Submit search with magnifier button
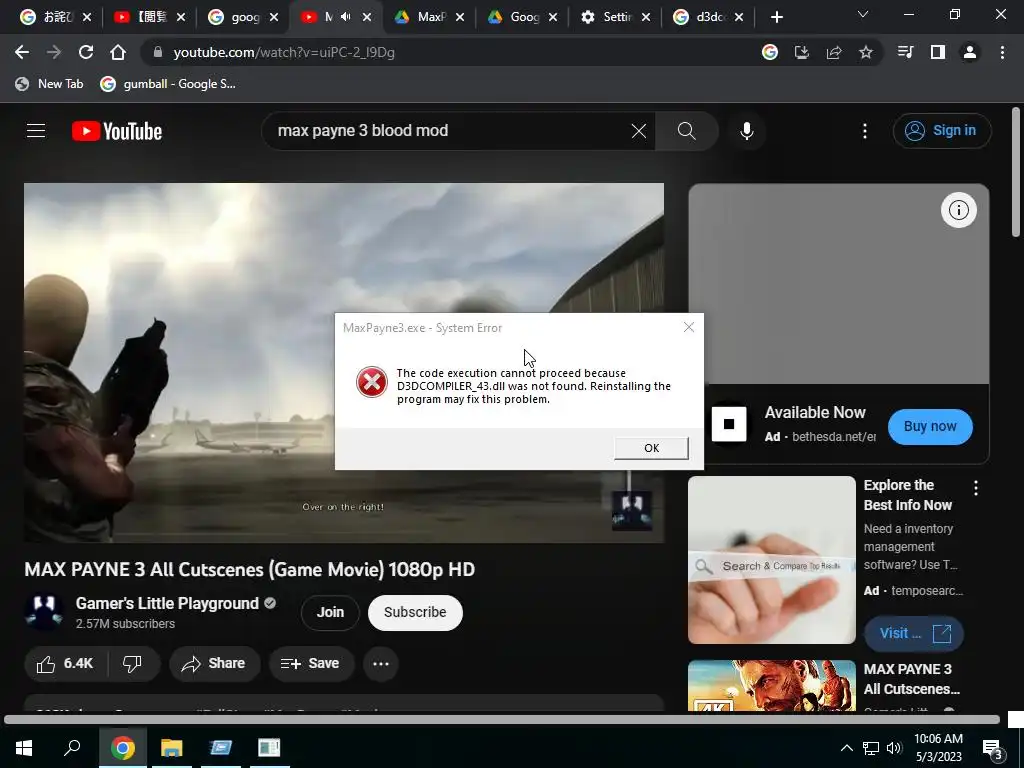1024x768 pixels. (x=686, y=131)
